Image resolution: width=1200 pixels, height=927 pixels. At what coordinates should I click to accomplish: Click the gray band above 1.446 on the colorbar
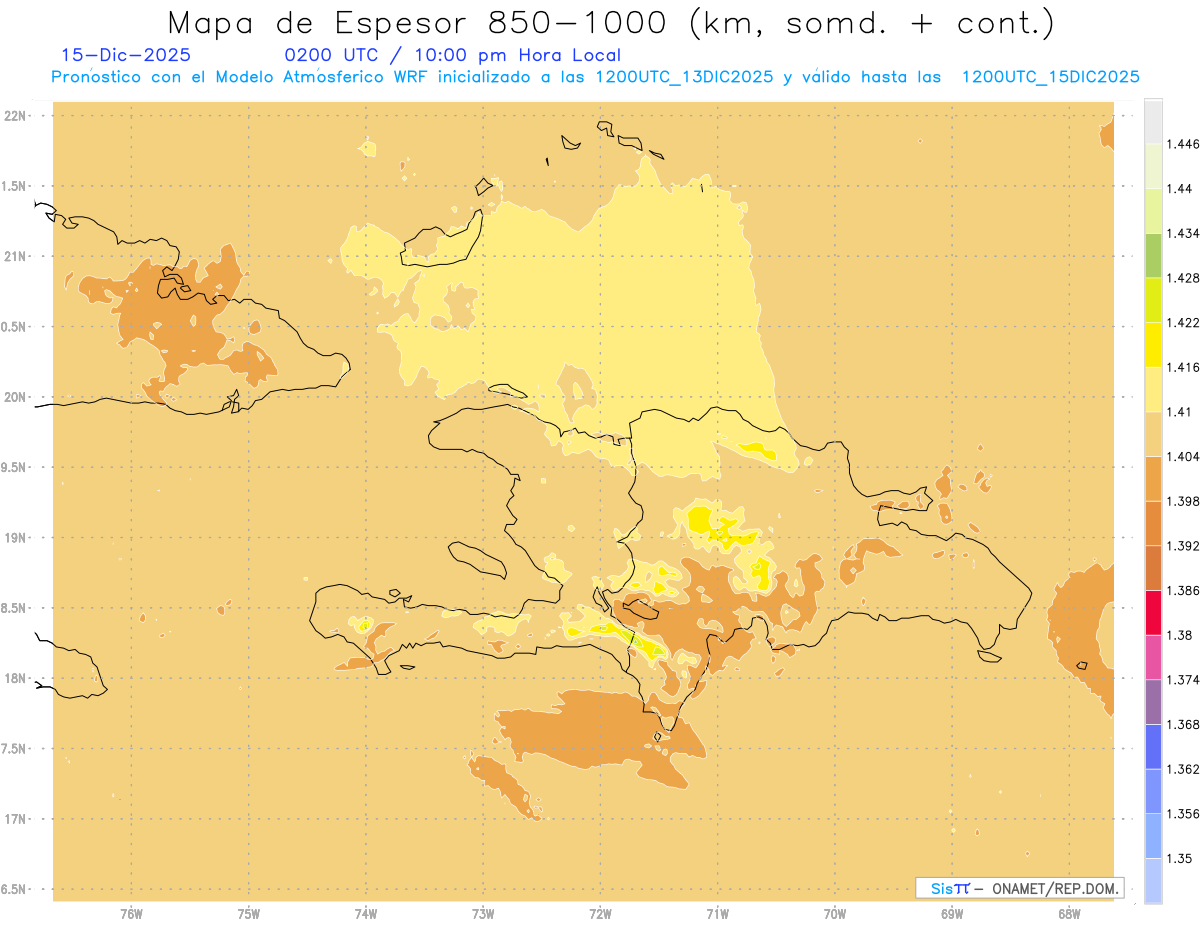1153,121
